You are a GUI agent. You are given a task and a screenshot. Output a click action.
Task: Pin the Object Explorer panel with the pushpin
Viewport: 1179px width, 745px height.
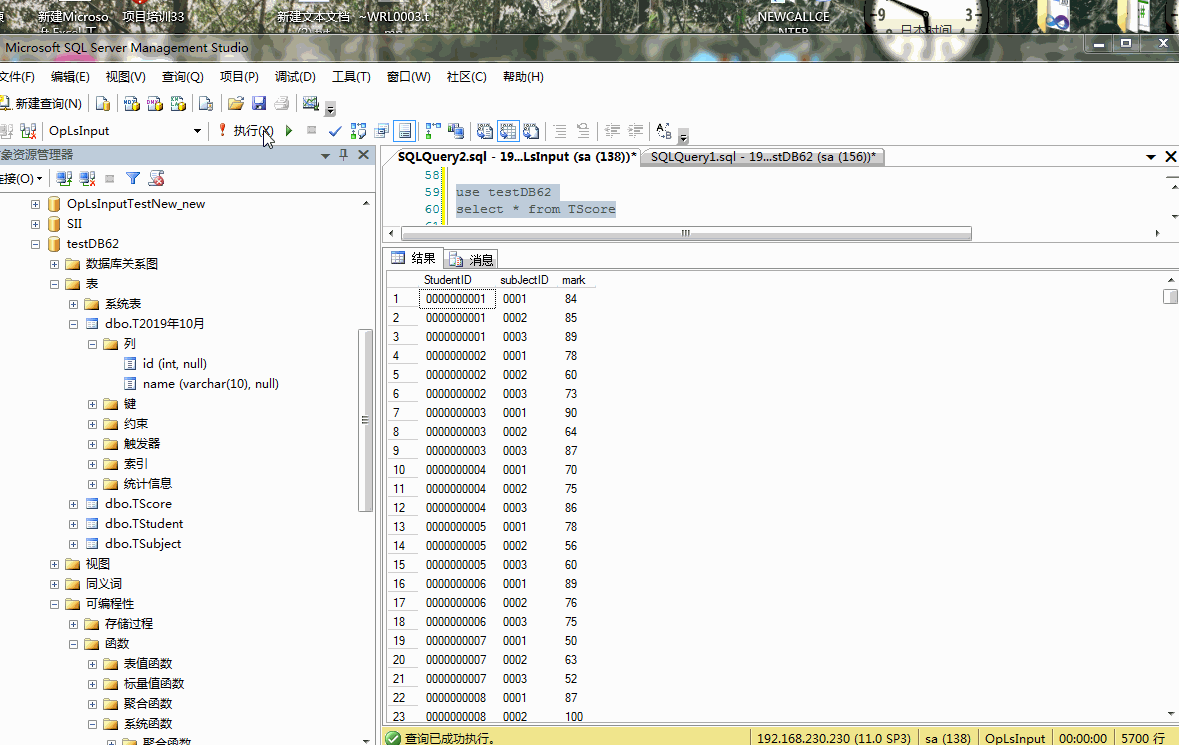click(344, 154)
